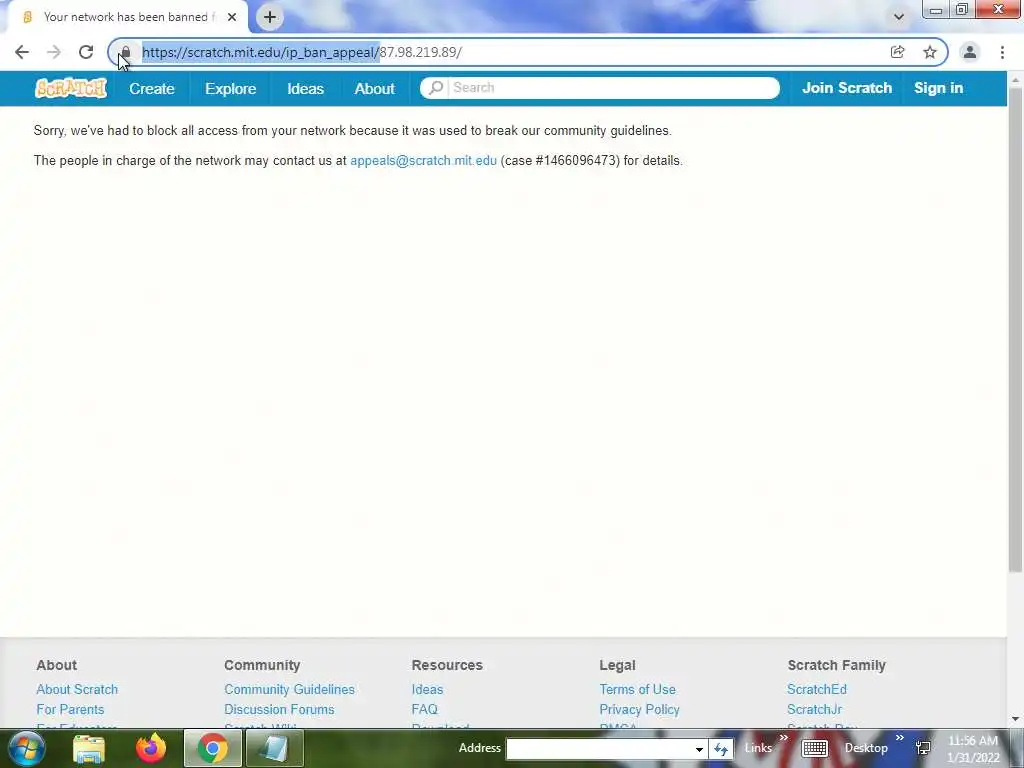Click the taskbar clock showing 11:56 AM
The image size is (1024, 768).
pyautogui.click(x=973, y=741)
